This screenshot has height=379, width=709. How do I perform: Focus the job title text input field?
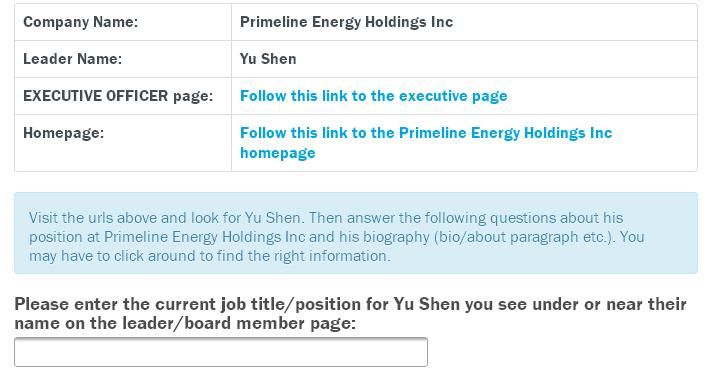click(x=221, y=352)
